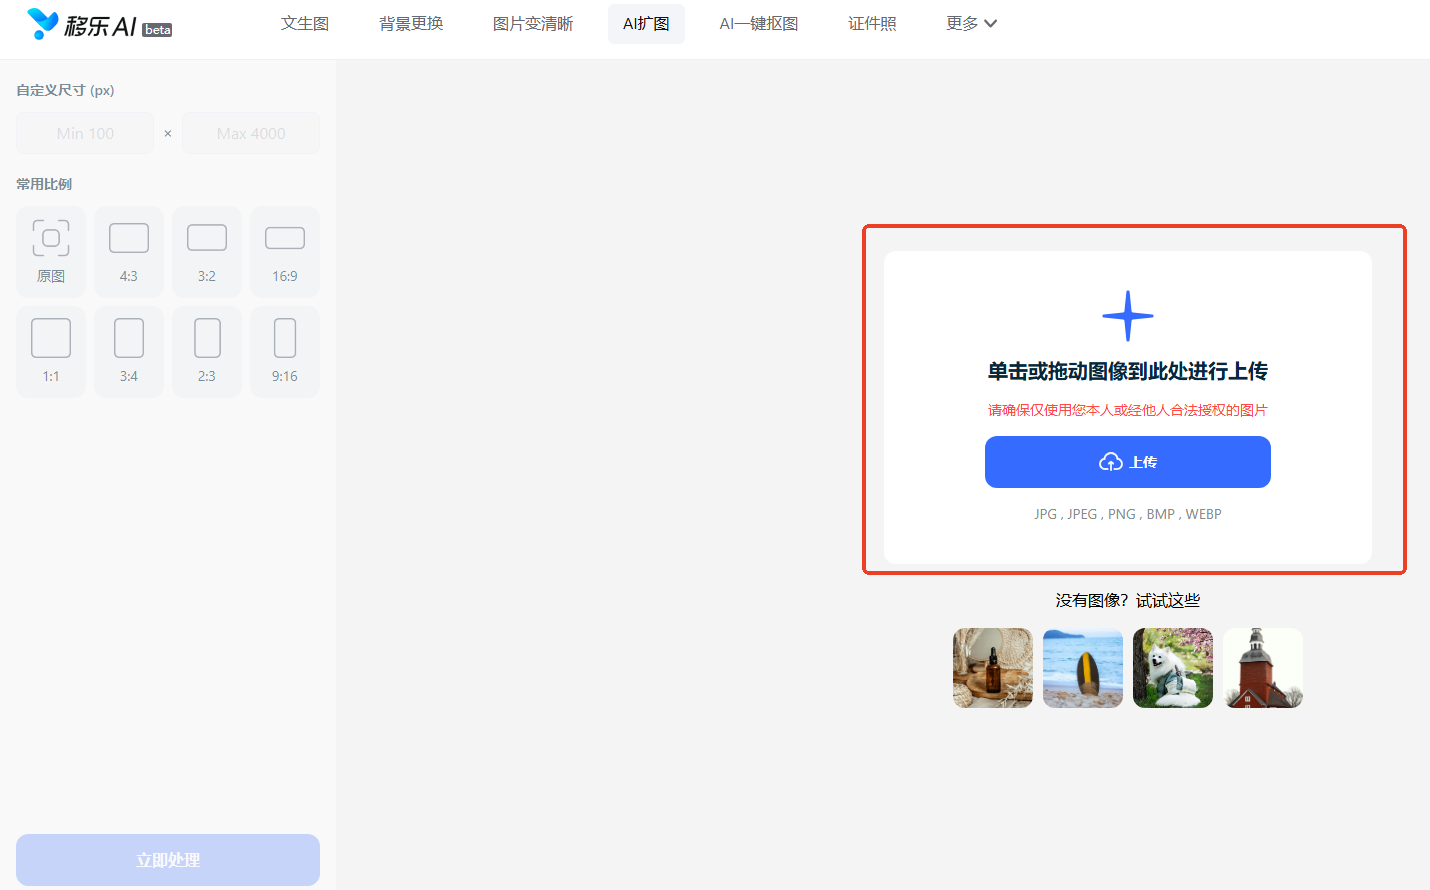
Task: Select the white dog sample image
Action: point(1173,668)
